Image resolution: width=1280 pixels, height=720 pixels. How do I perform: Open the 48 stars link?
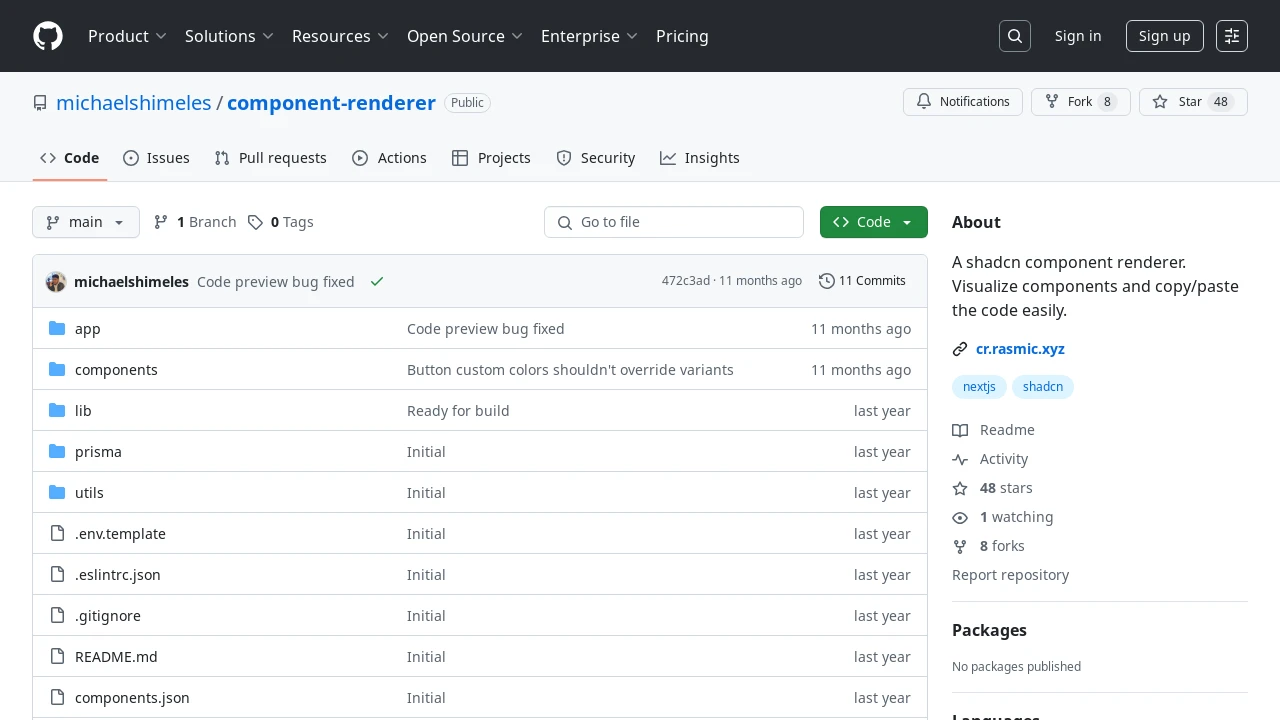pos(992,488)
